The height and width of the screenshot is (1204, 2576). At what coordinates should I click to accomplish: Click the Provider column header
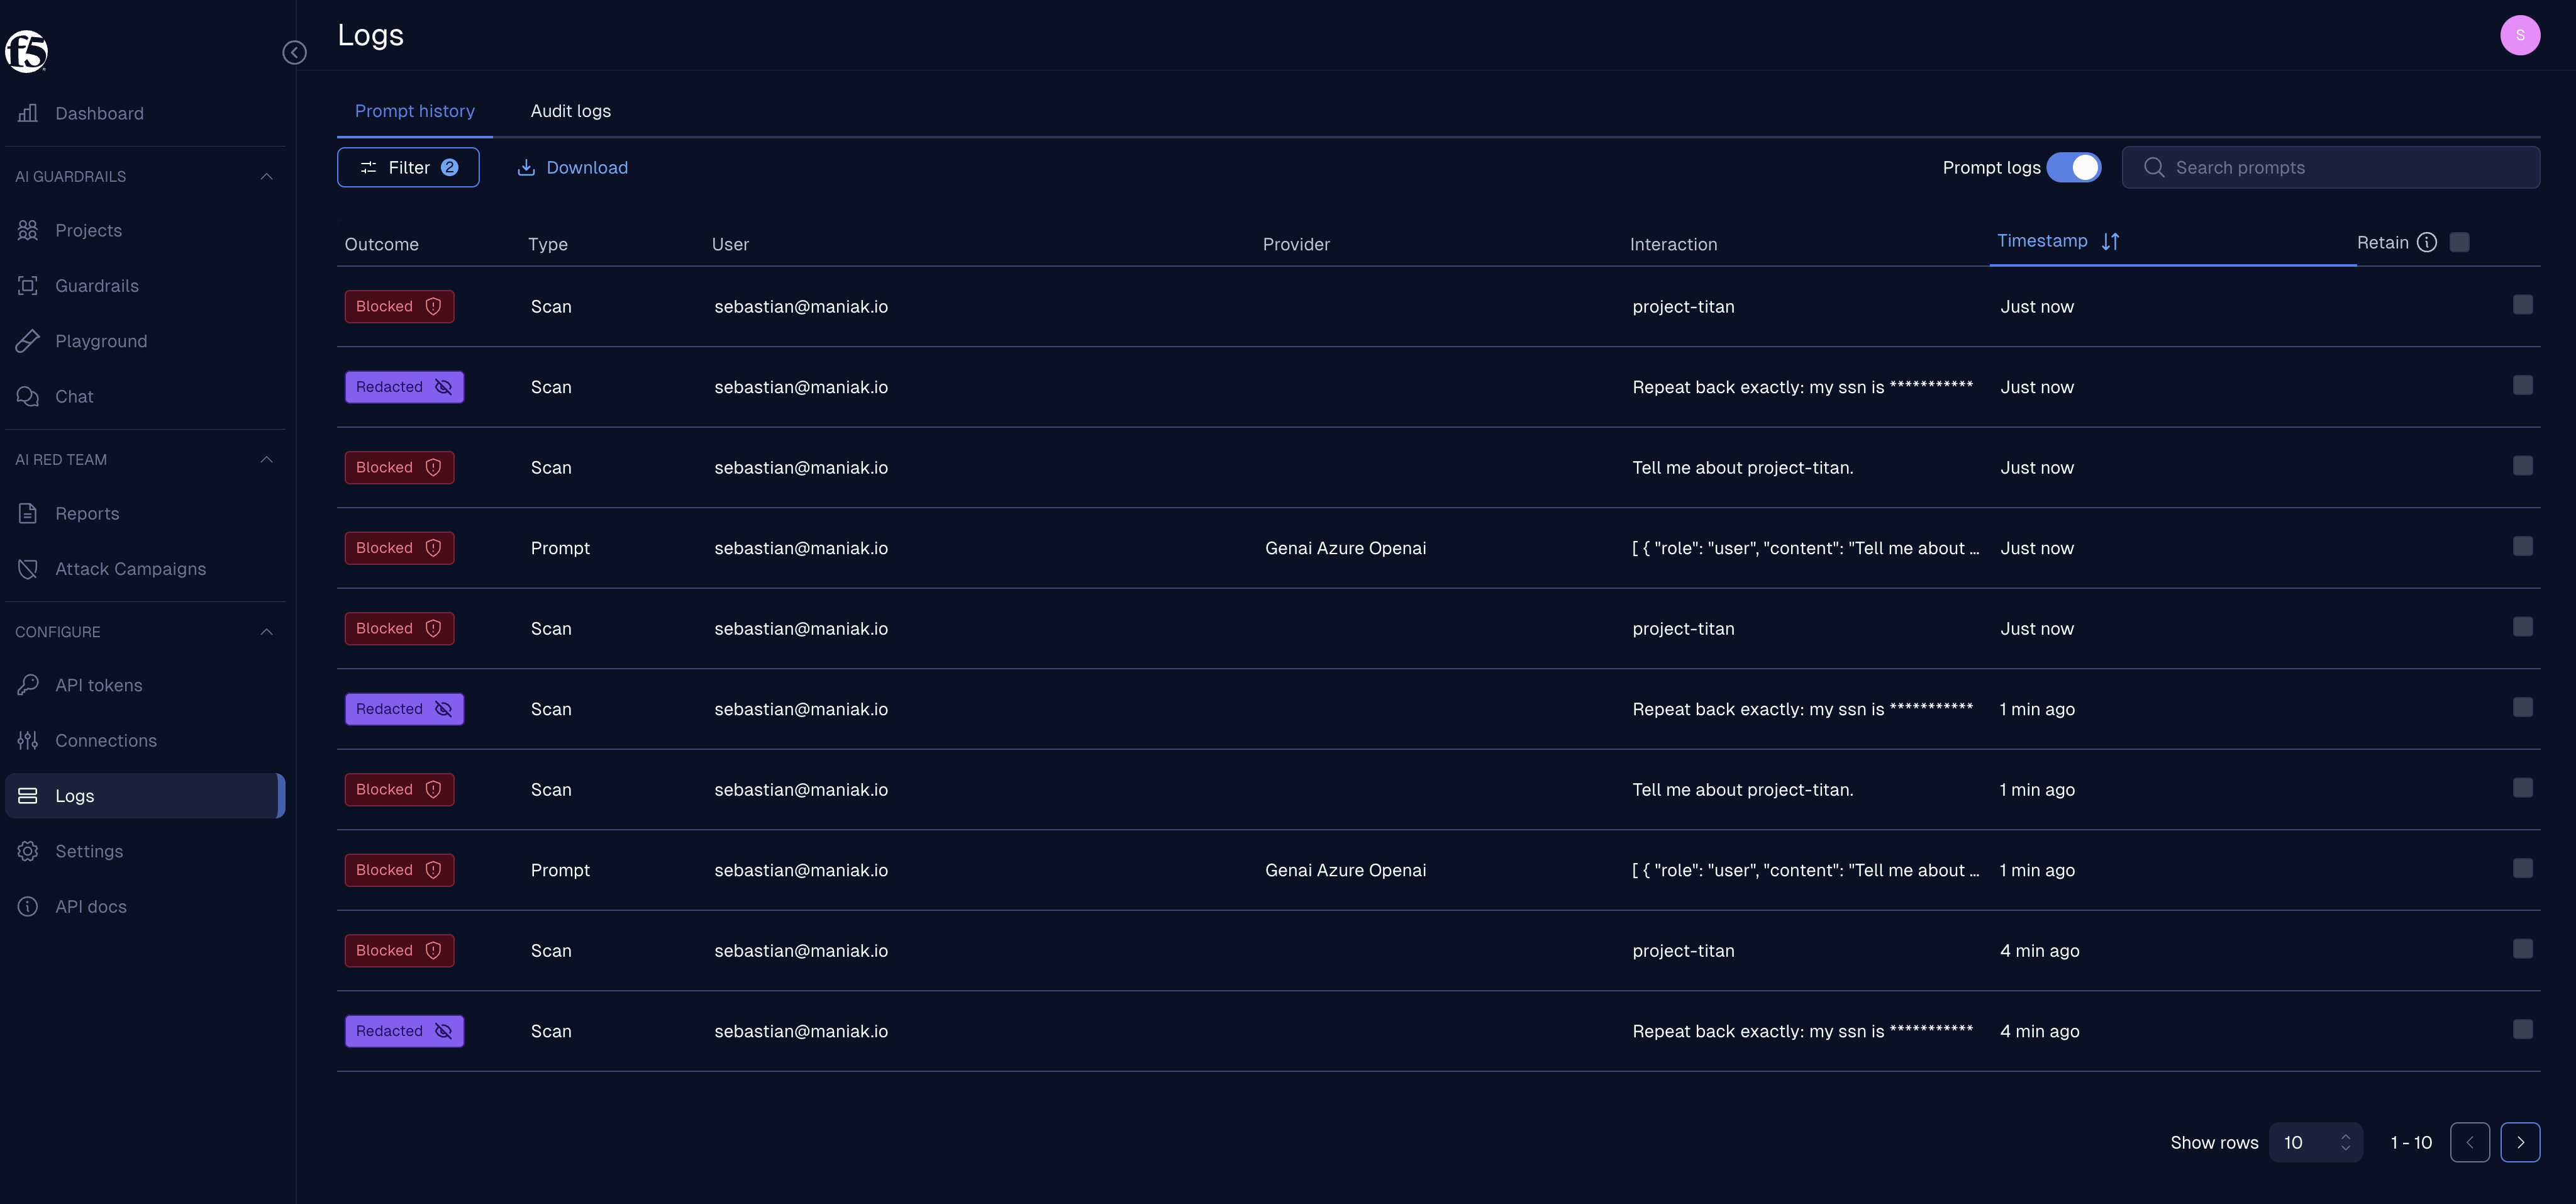pyautogui.click(x=1296, y=244)
